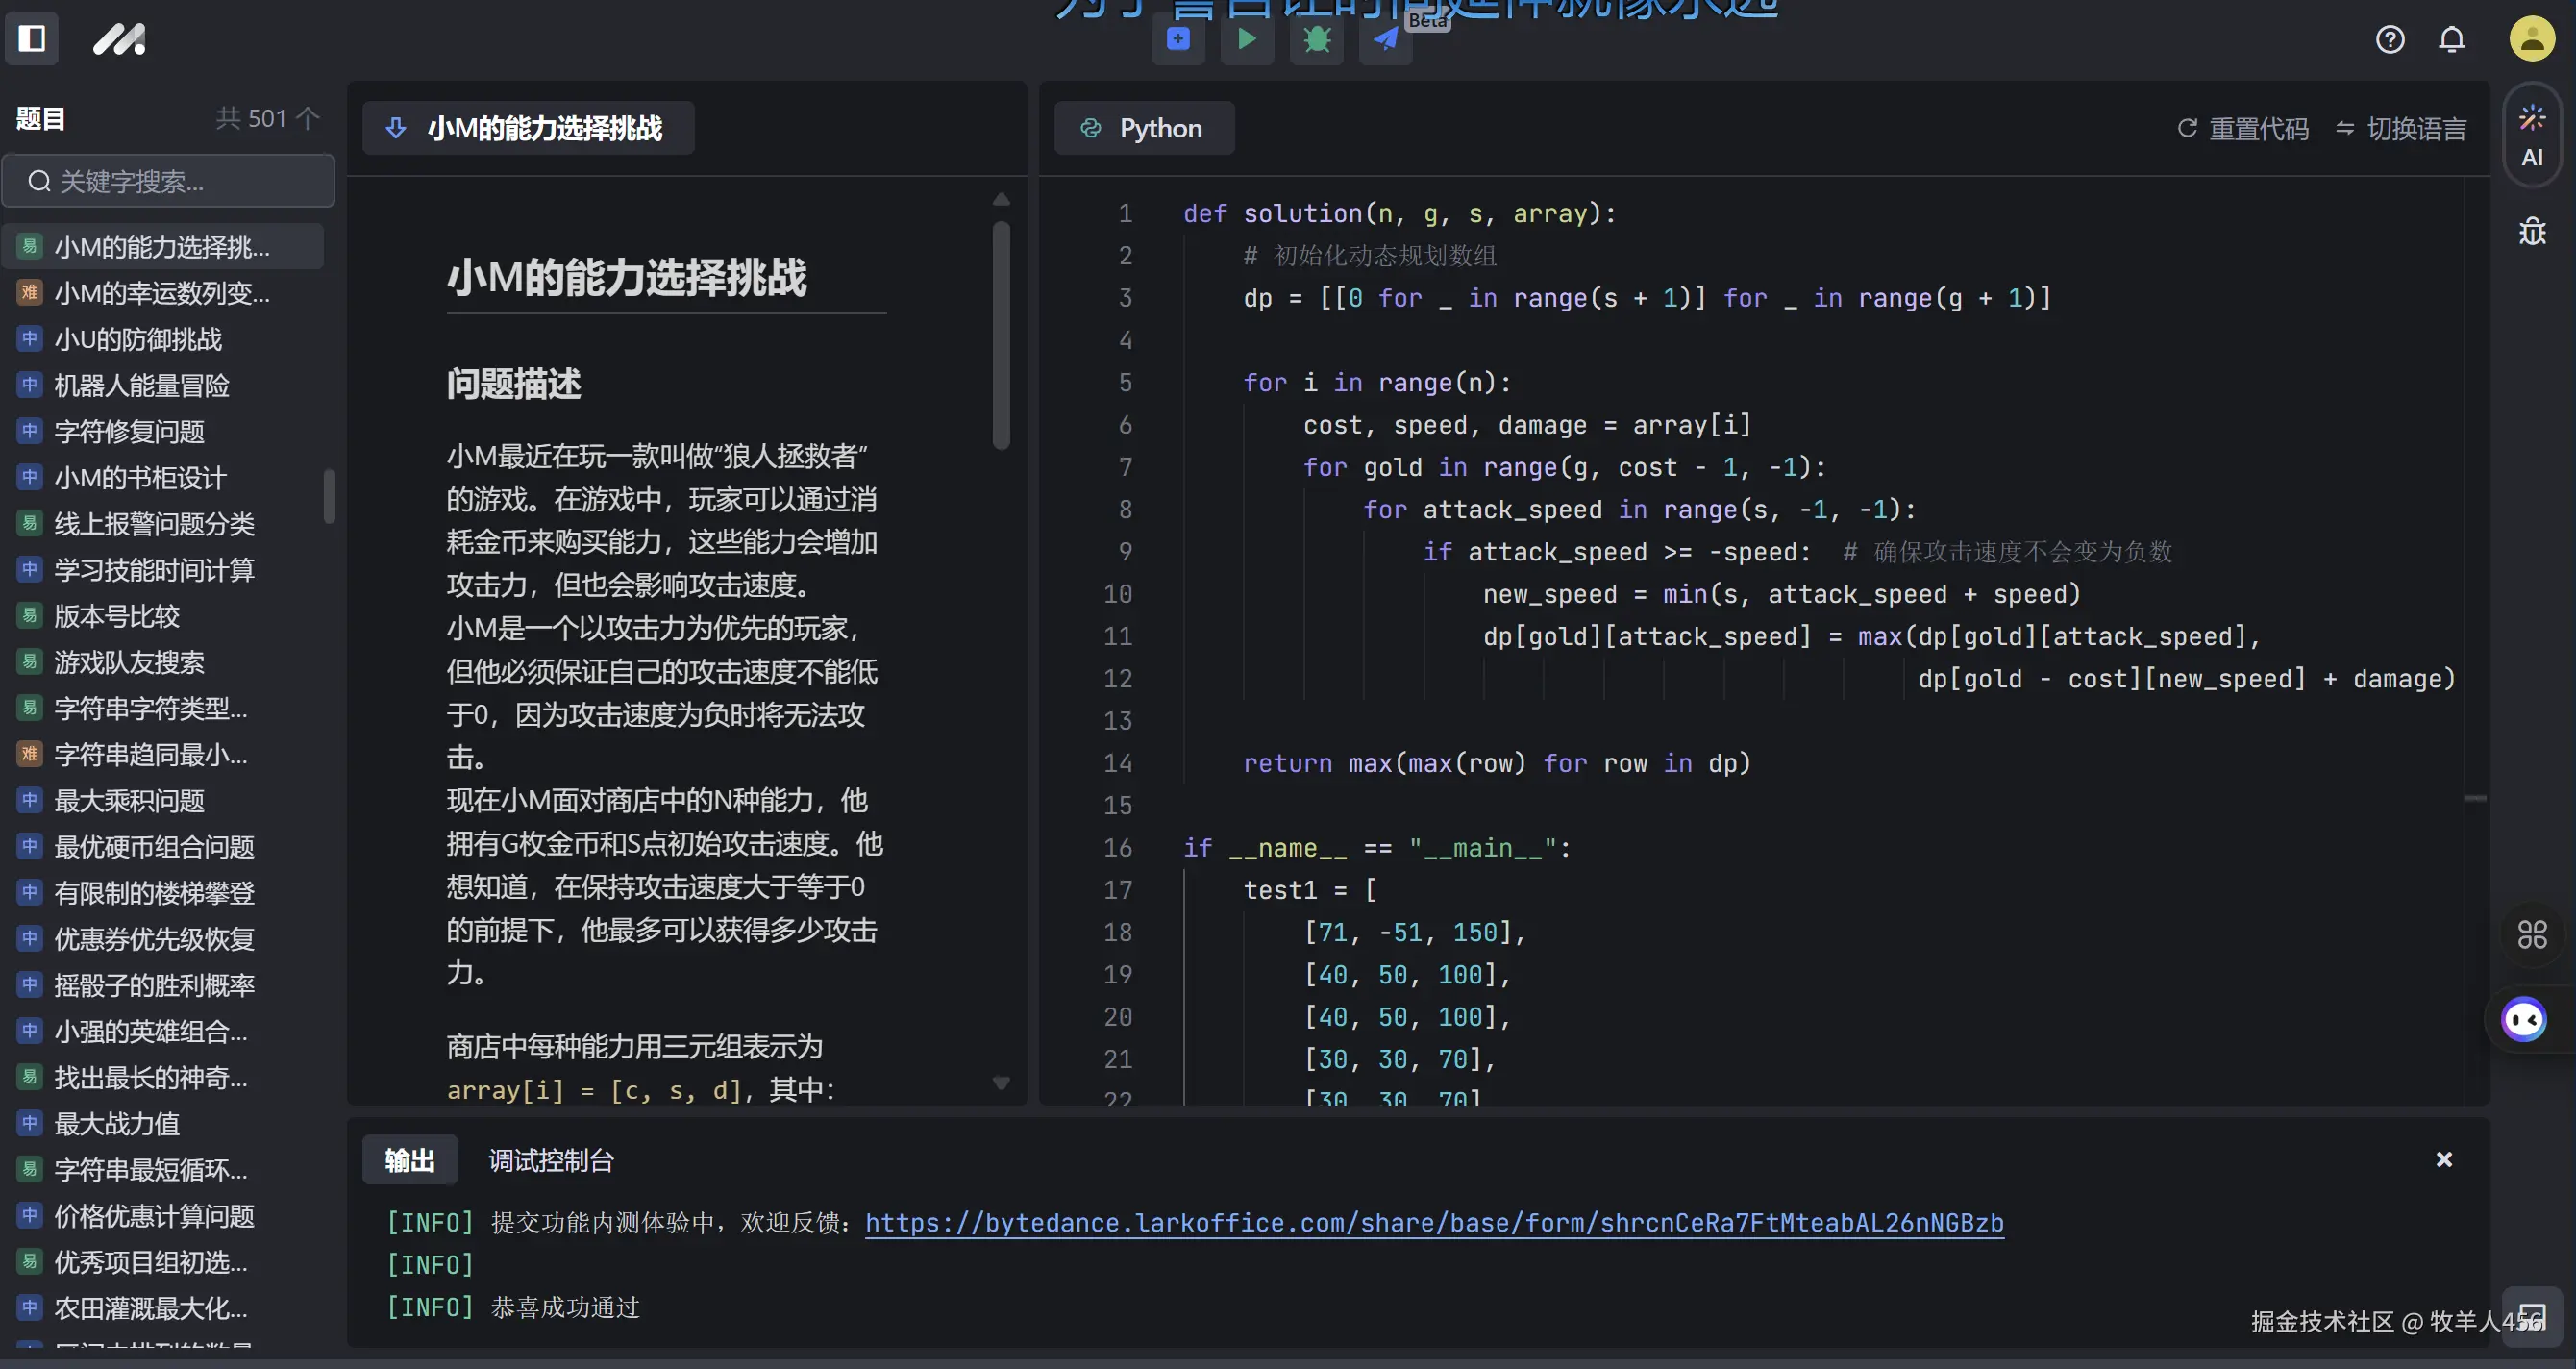Viewport: 2576px width, 1369px height.
Task: Click the keyboard shortcuts clover icon on the right
Action: click(2532, 934)
